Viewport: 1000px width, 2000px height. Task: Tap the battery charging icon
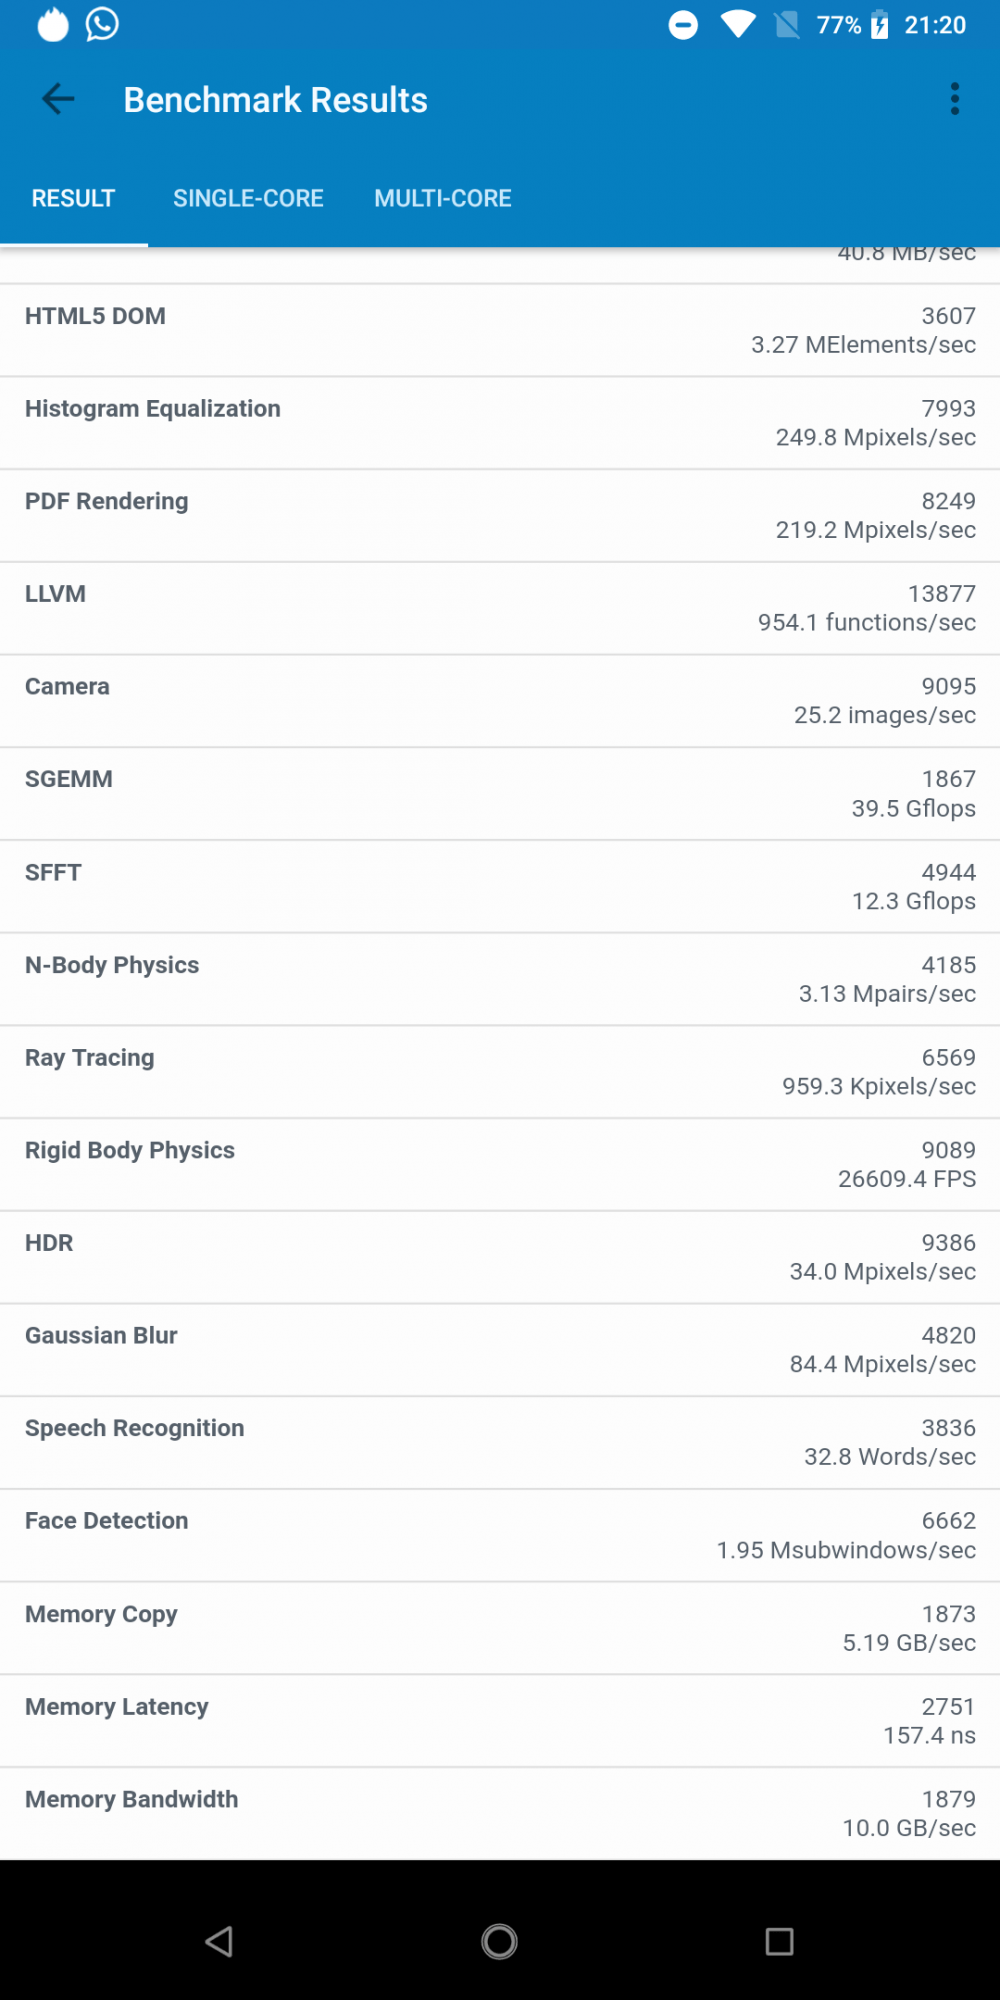[x=879, y=25]
